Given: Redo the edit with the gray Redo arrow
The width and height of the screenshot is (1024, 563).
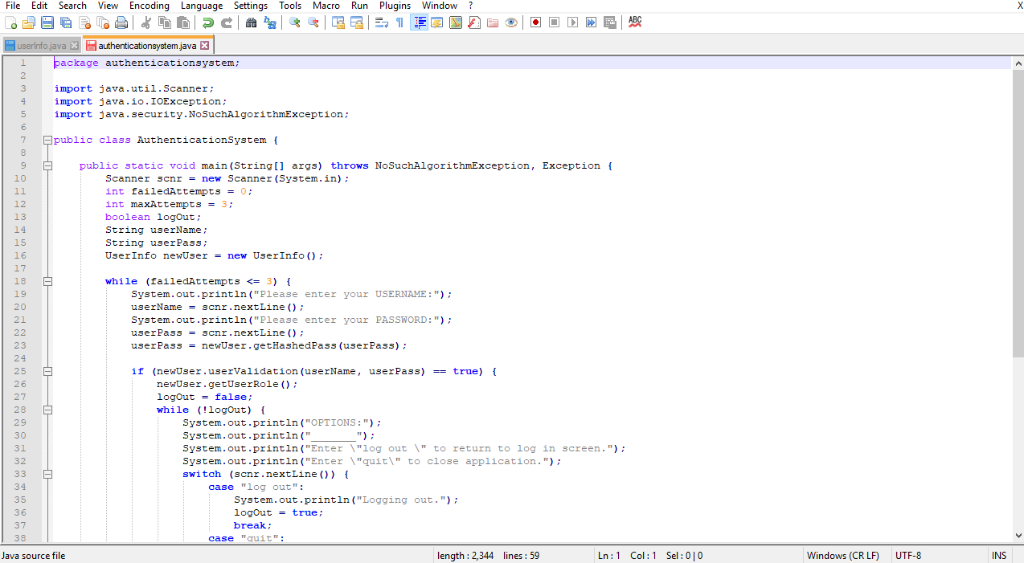Looking at the screenshot, I should click(x=227, y=23).
